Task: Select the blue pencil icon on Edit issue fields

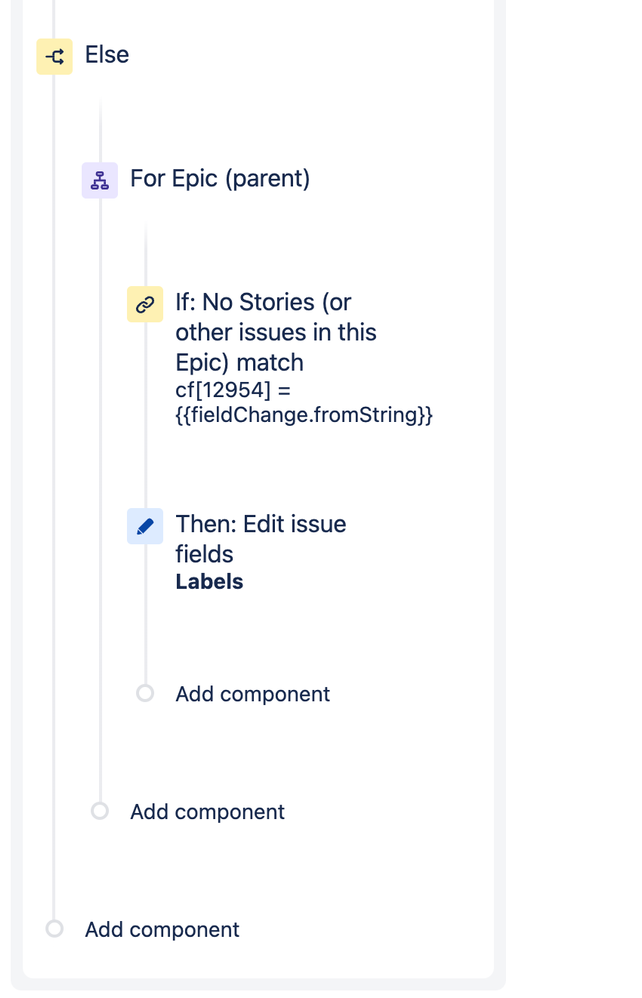Action: [145, 526]
